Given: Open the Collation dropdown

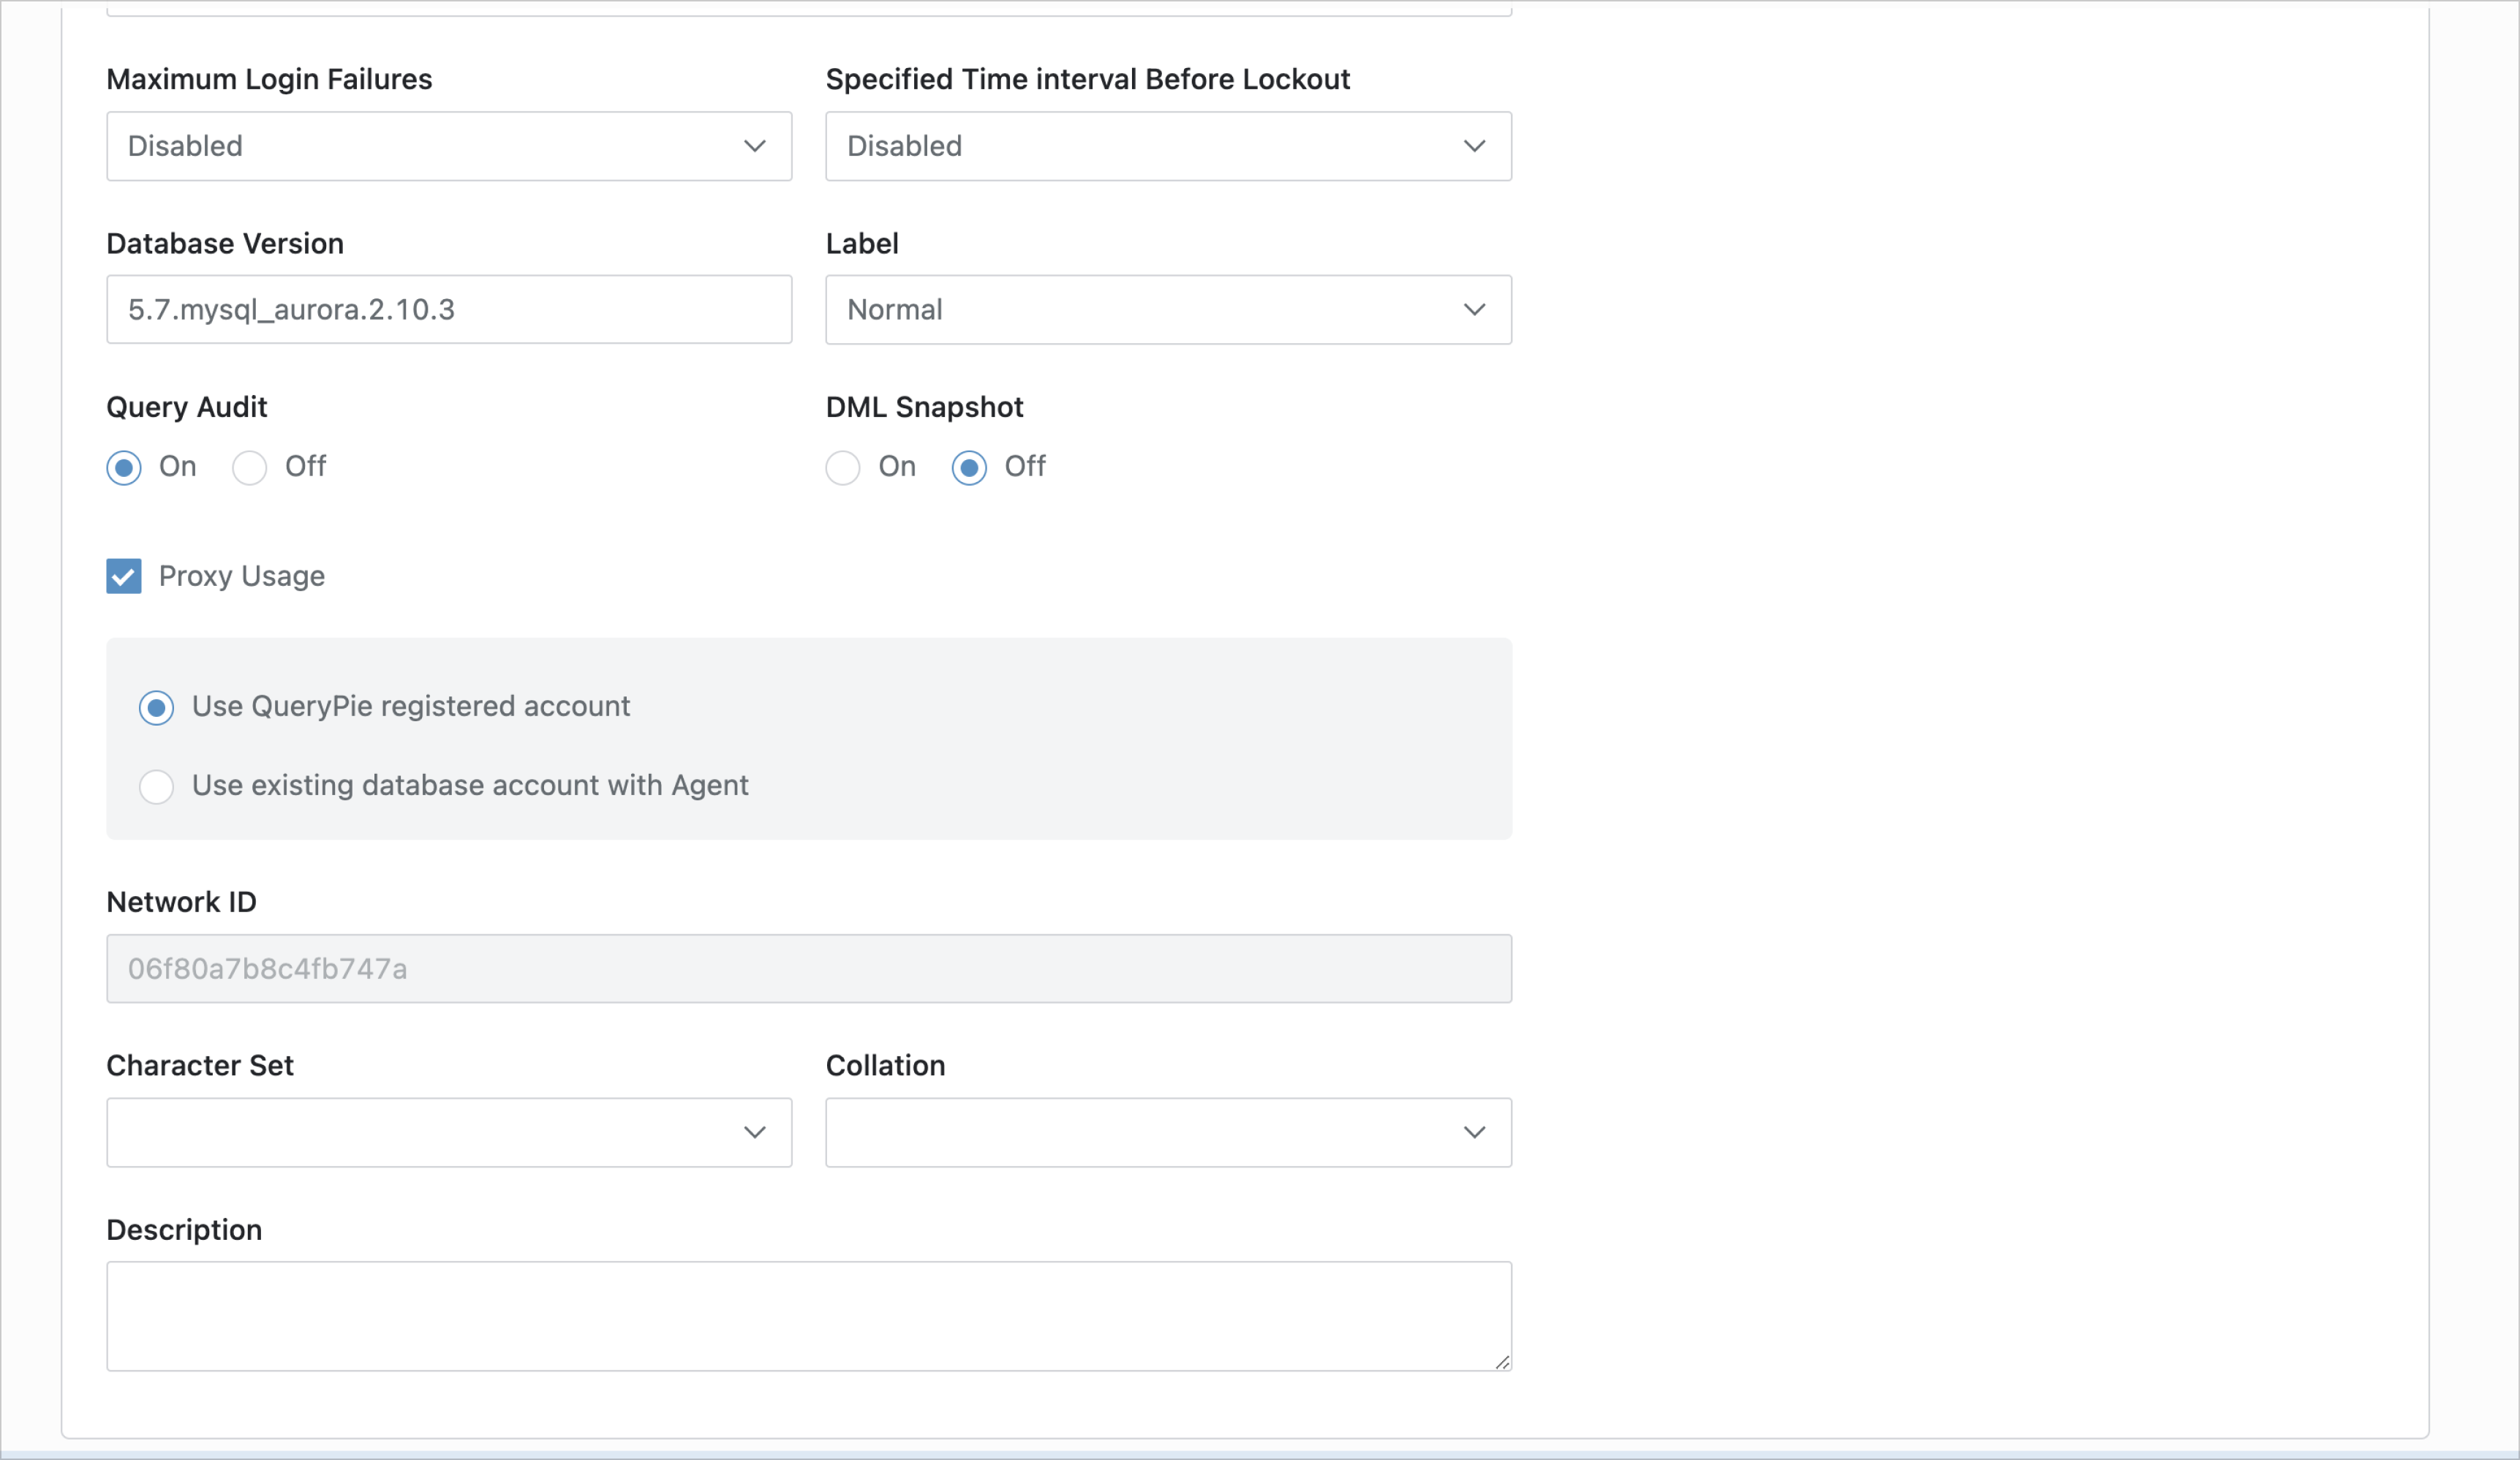Looking at the screenshot, I should click(x=1168, y=1132).
